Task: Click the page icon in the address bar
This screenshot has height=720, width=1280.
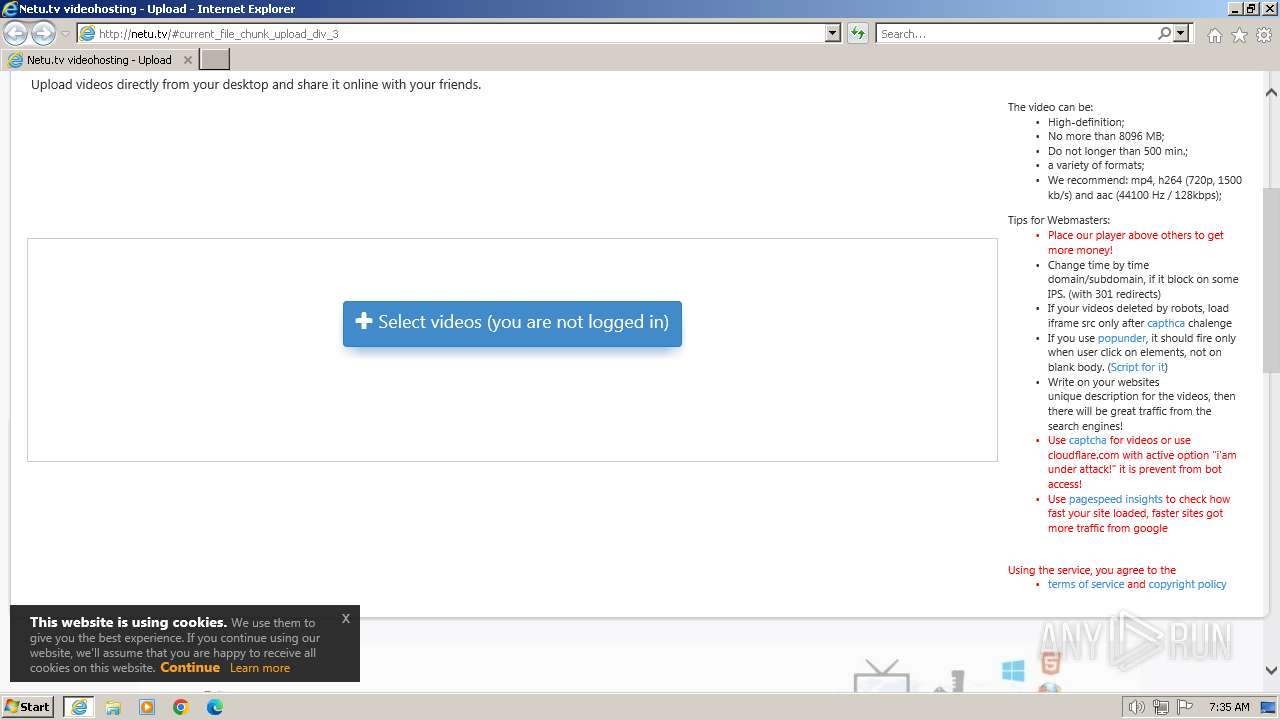Action: (88, 34)
